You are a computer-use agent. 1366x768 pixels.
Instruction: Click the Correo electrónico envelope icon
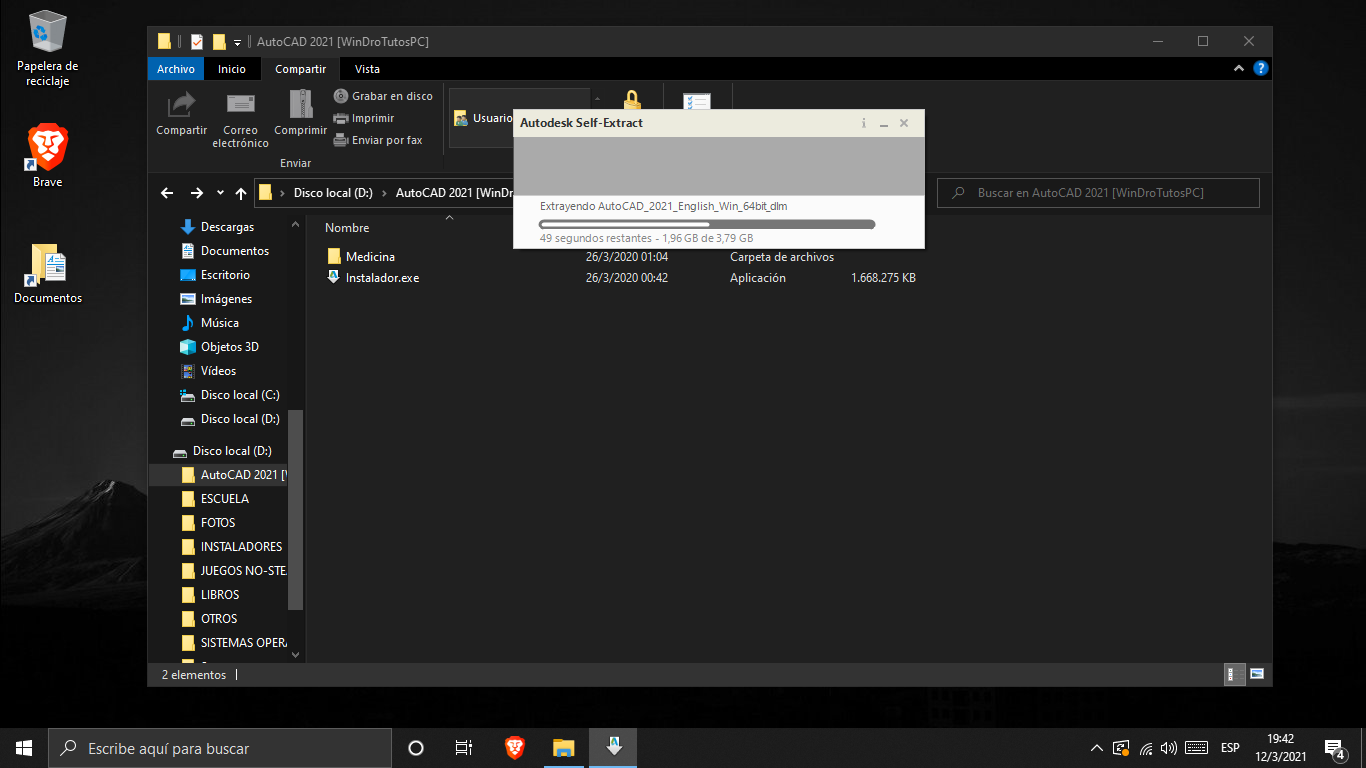(240, 103)
